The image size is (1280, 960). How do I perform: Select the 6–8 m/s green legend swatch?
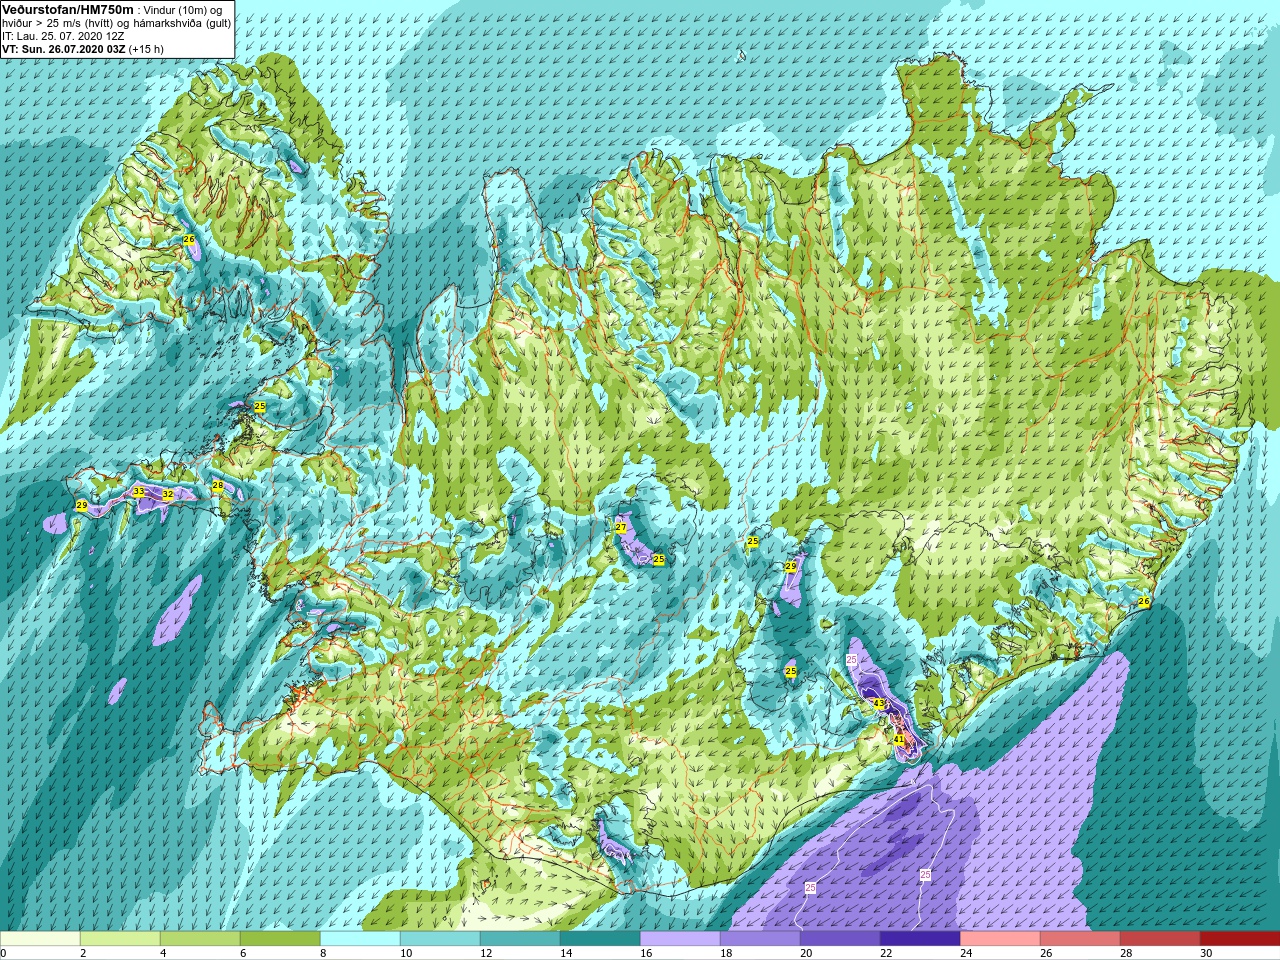click(280, 938)
